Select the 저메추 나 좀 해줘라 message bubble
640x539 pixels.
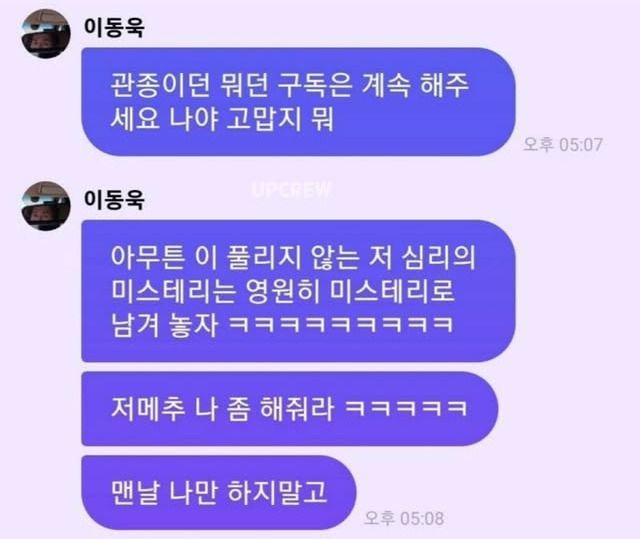pyautogui.click(x=290, y=408)
